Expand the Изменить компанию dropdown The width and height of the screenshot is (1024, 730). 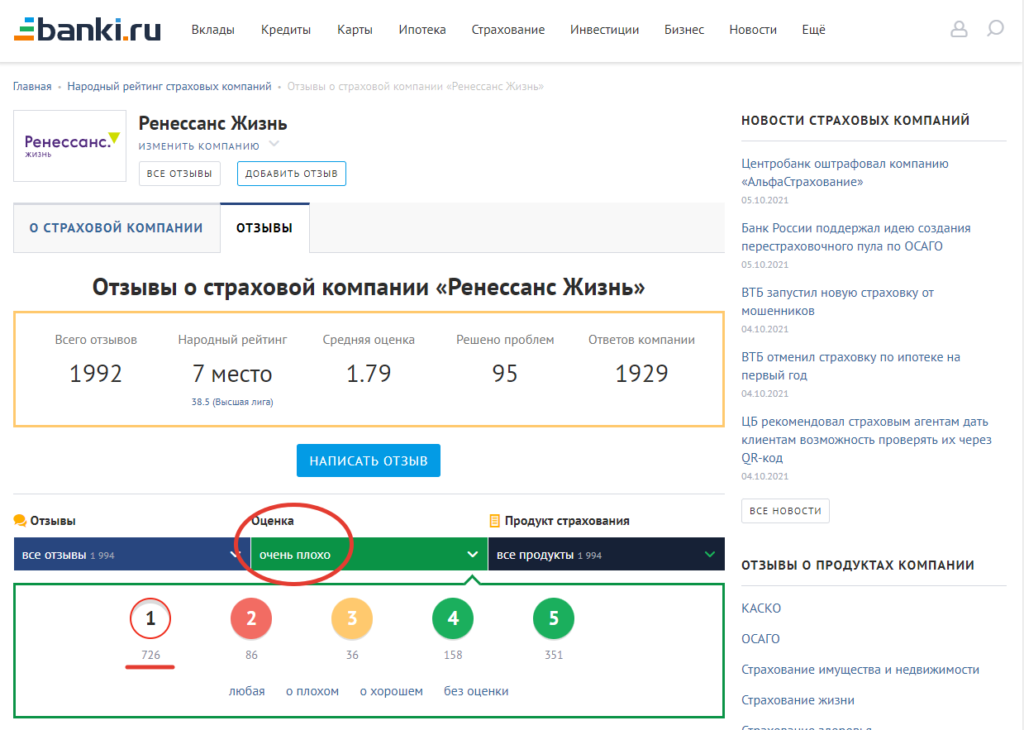click(208, 146)
